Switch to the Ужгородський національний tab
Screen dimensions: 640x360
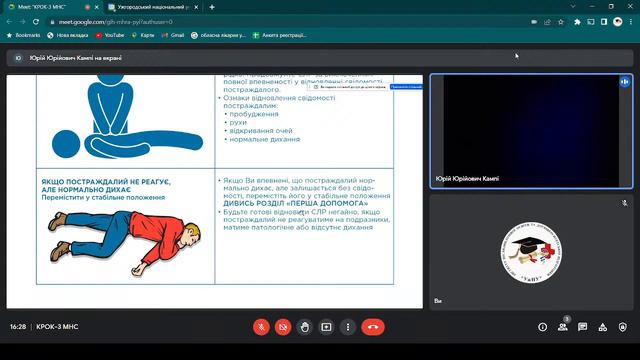click(x=153, y=7)
